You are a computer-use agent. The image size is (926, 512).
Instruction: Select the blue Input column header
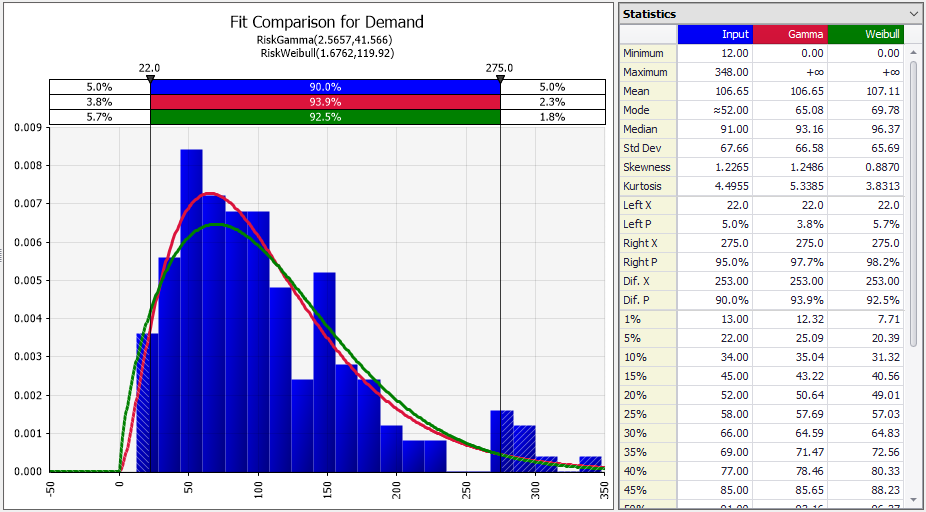(714, 34)
